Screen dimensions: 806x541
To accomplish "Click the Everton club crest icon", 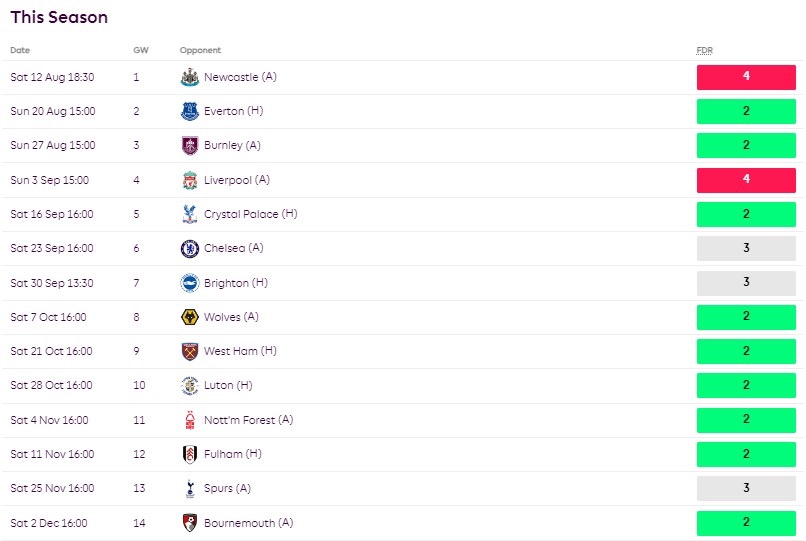I will pyautogui.click(x=189, y=111).
